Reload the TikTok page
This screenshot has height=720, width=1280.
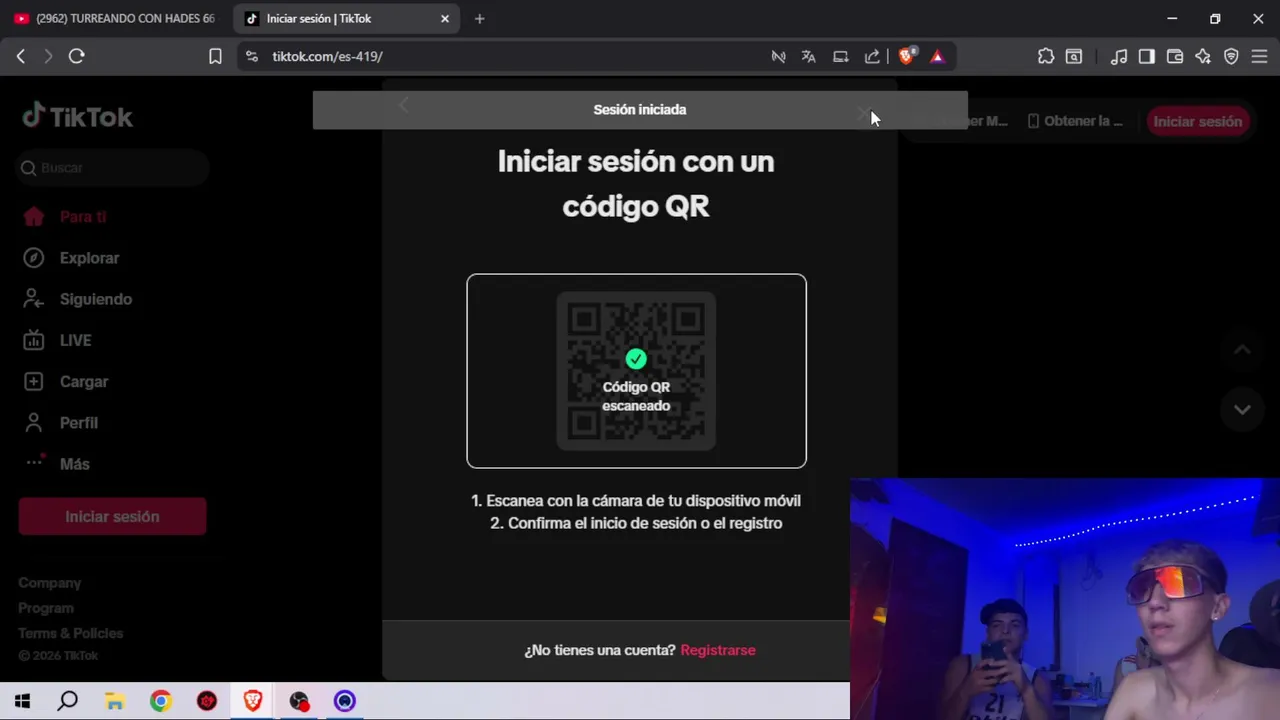click(x=76, y=57)
